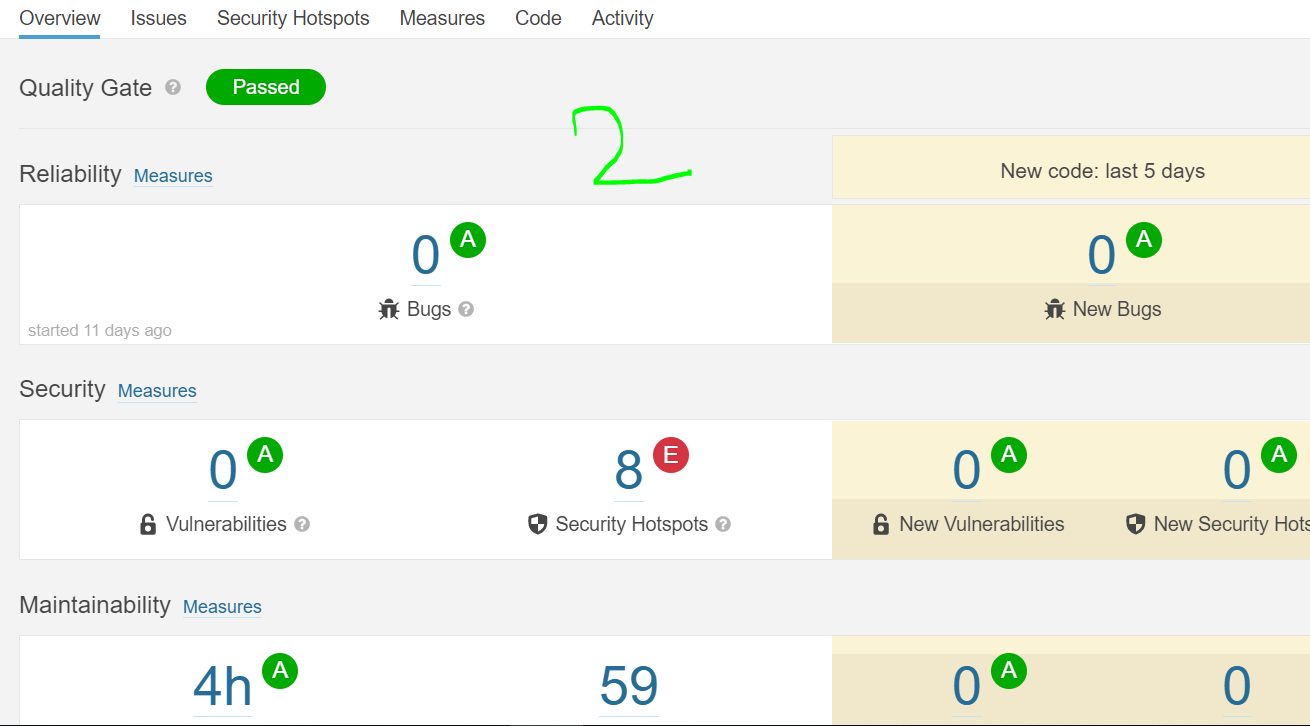Viewport: 1310px width, 726px height.
Task: Click the A rating badge for New Bugs
Action: [1144, 240]
